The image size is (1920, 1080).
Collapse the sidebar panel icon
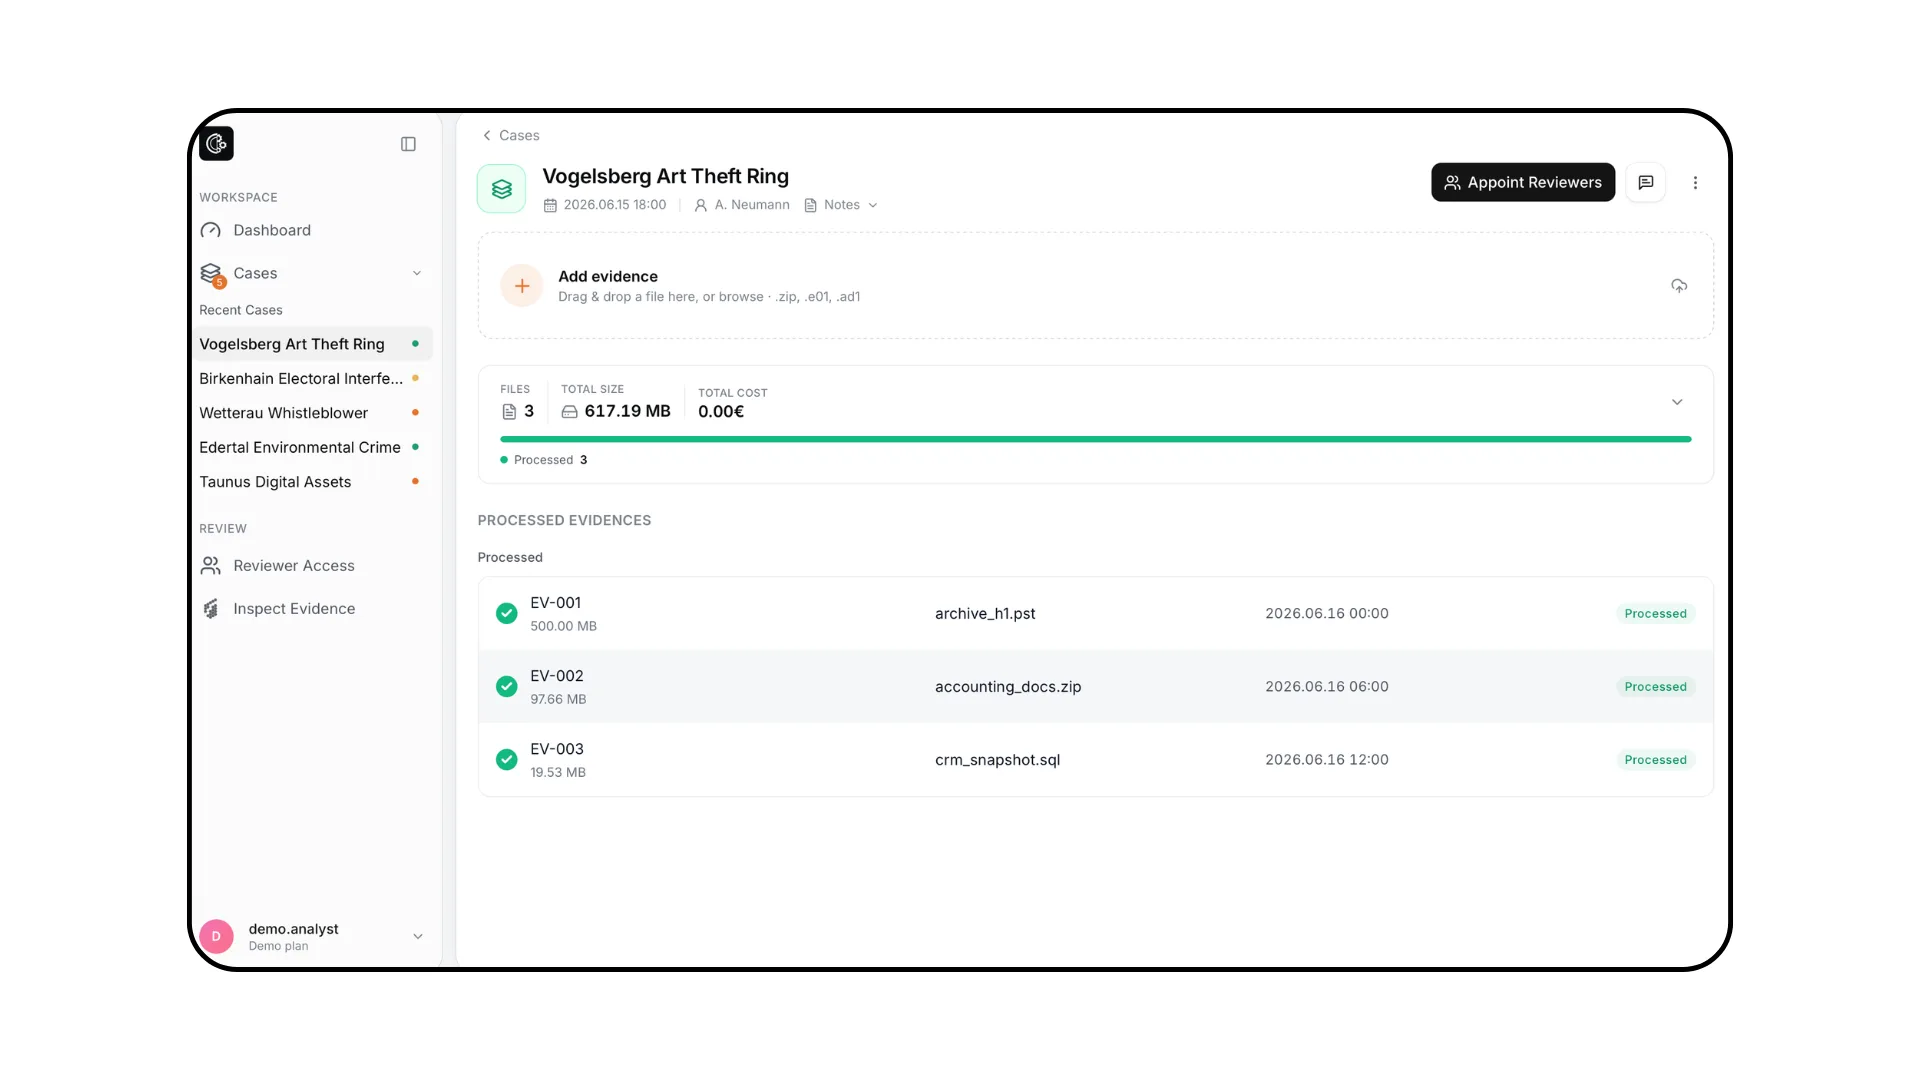(408, 144)
